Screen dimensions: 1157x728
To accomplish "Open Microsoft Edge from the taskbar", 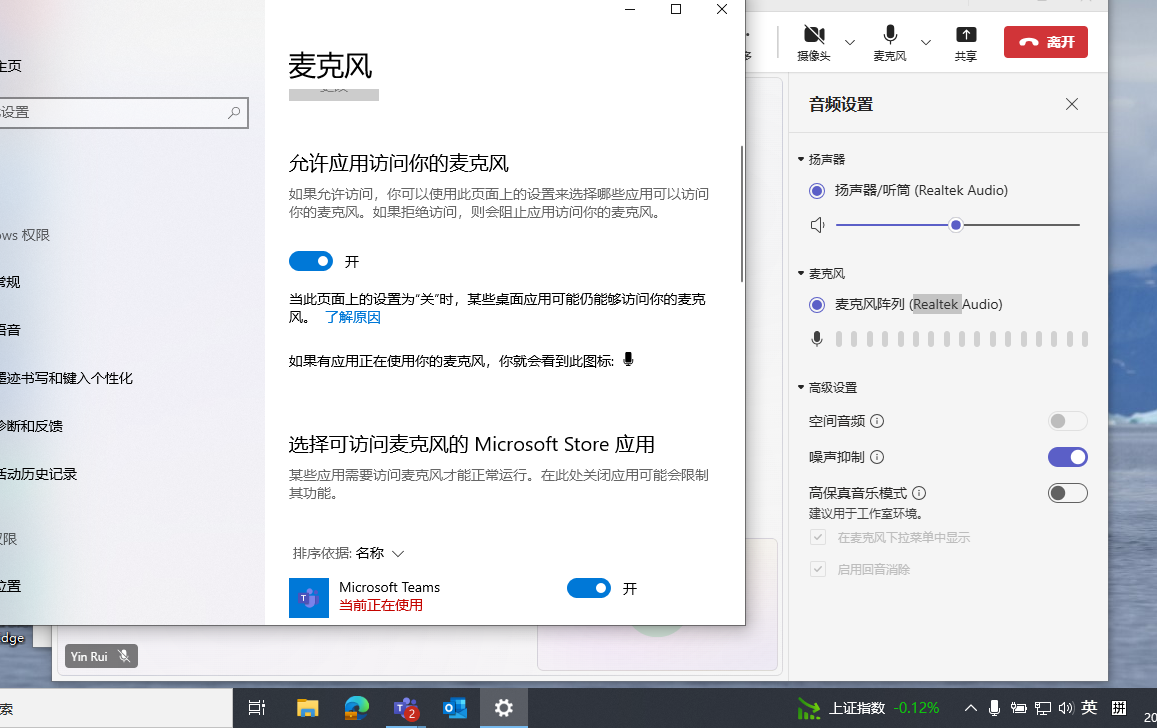I will pos(357,708).
